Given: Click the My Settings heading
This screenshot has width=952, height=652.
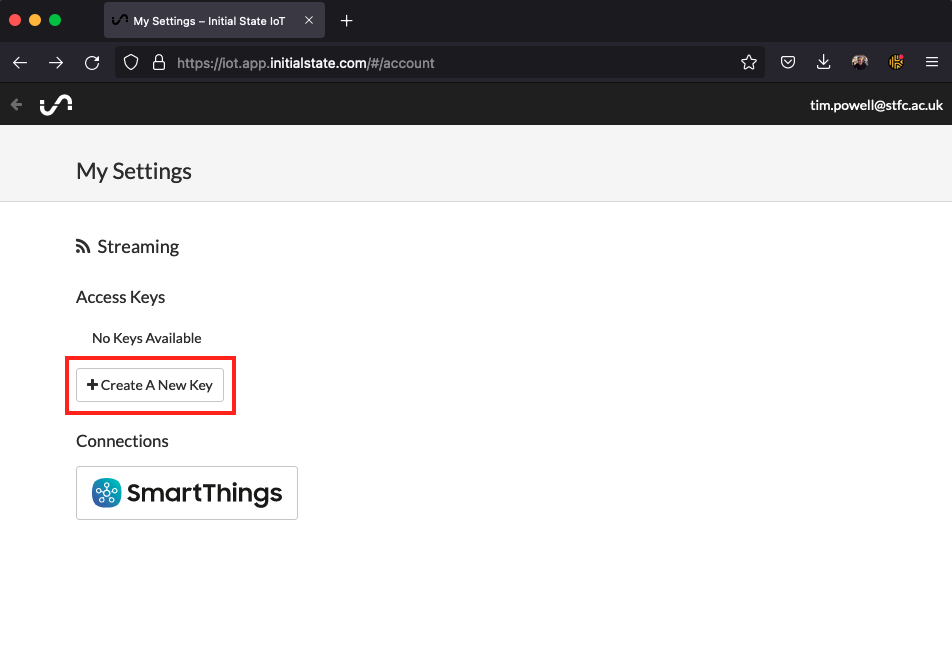Looking at the screenshot, I should pyautogui.click(x=134, y=171).
